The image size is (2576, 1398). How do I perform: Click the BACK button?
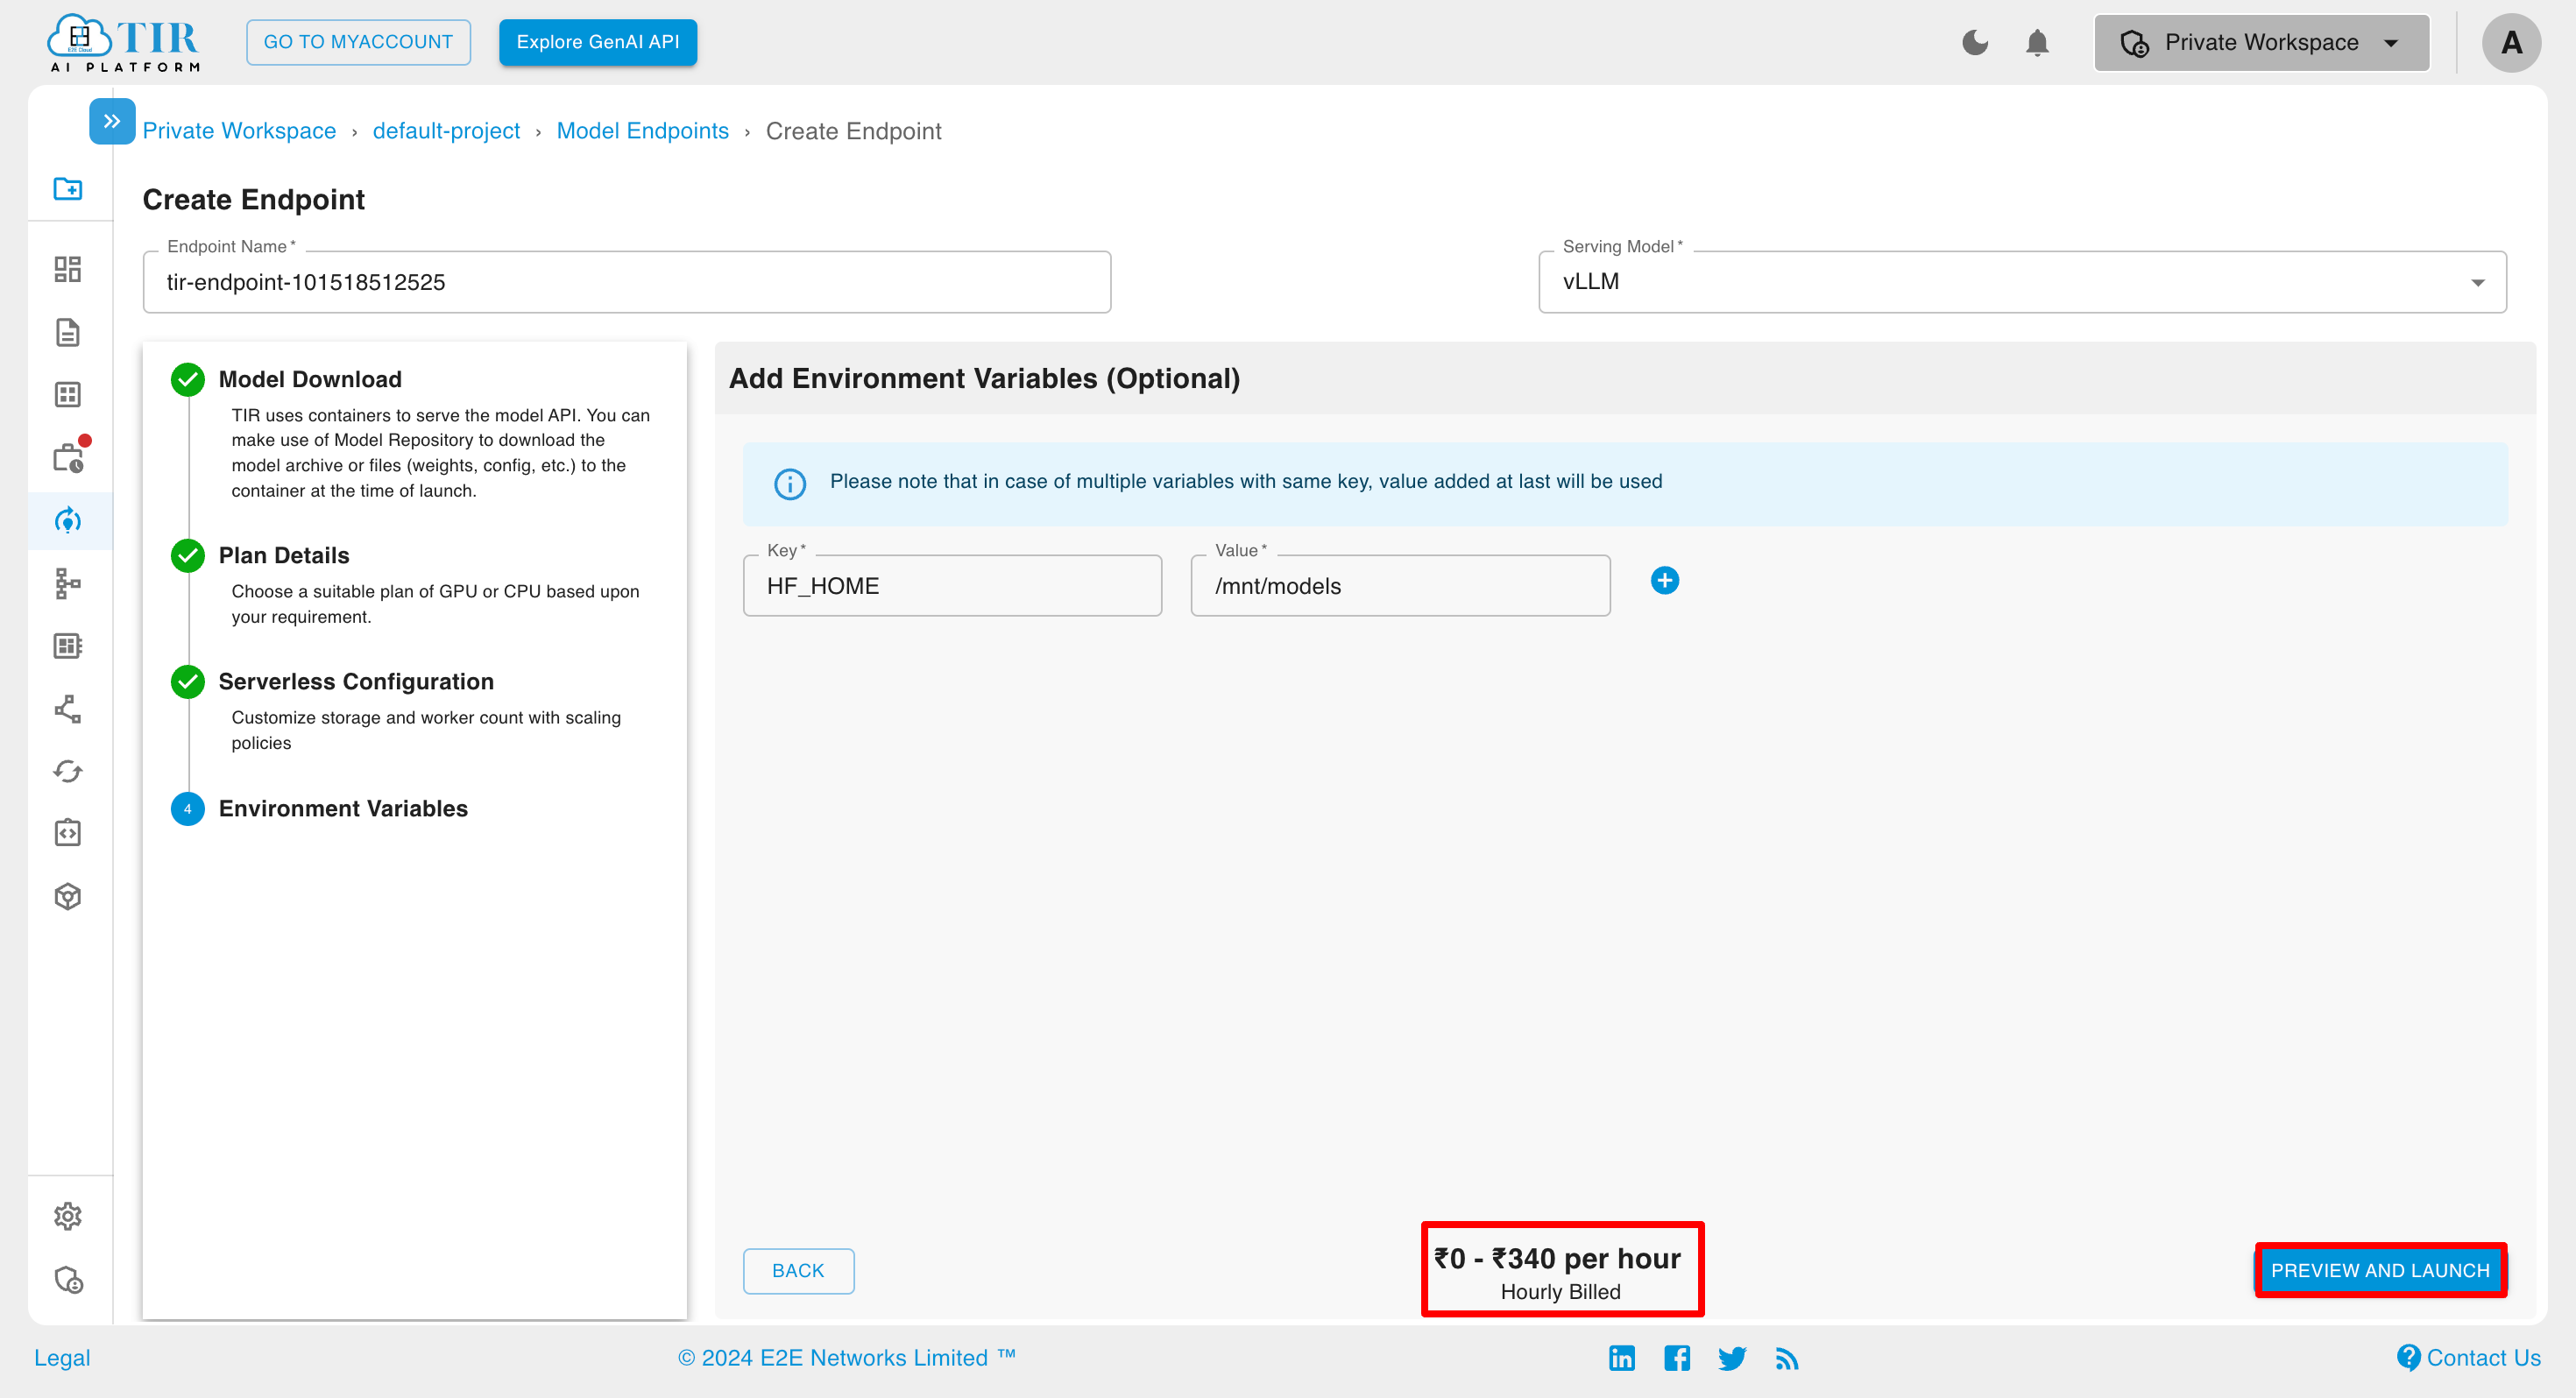click(x=796, y=1269)
